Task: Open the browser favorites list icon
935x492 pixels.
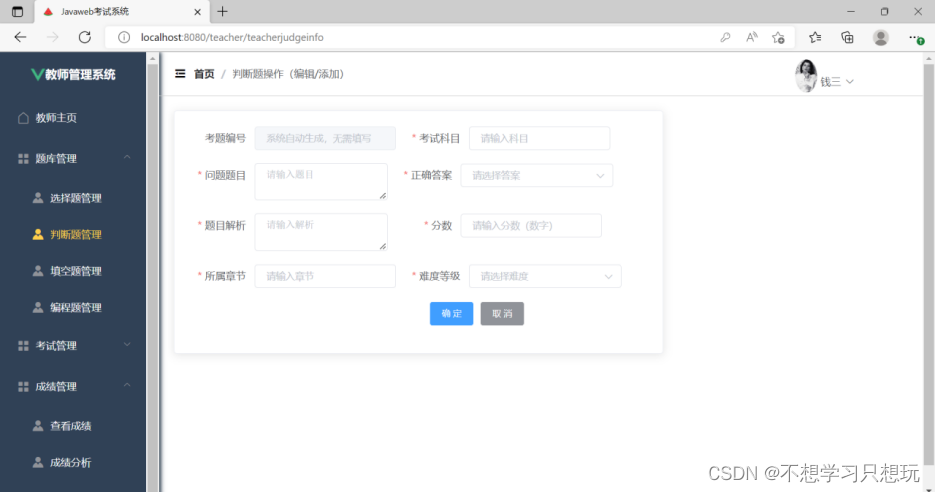Action: click(815, 37)
